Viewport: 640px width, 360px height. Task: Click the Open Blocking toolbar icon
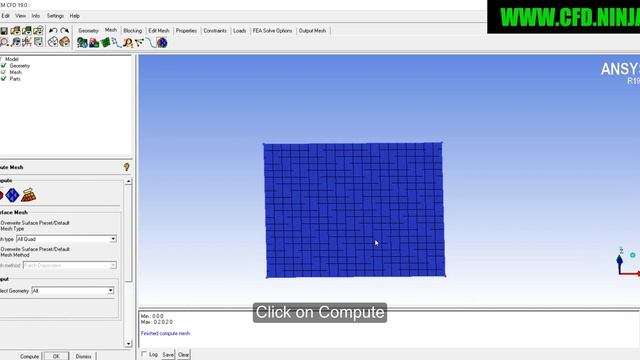[x=38, y=31]
